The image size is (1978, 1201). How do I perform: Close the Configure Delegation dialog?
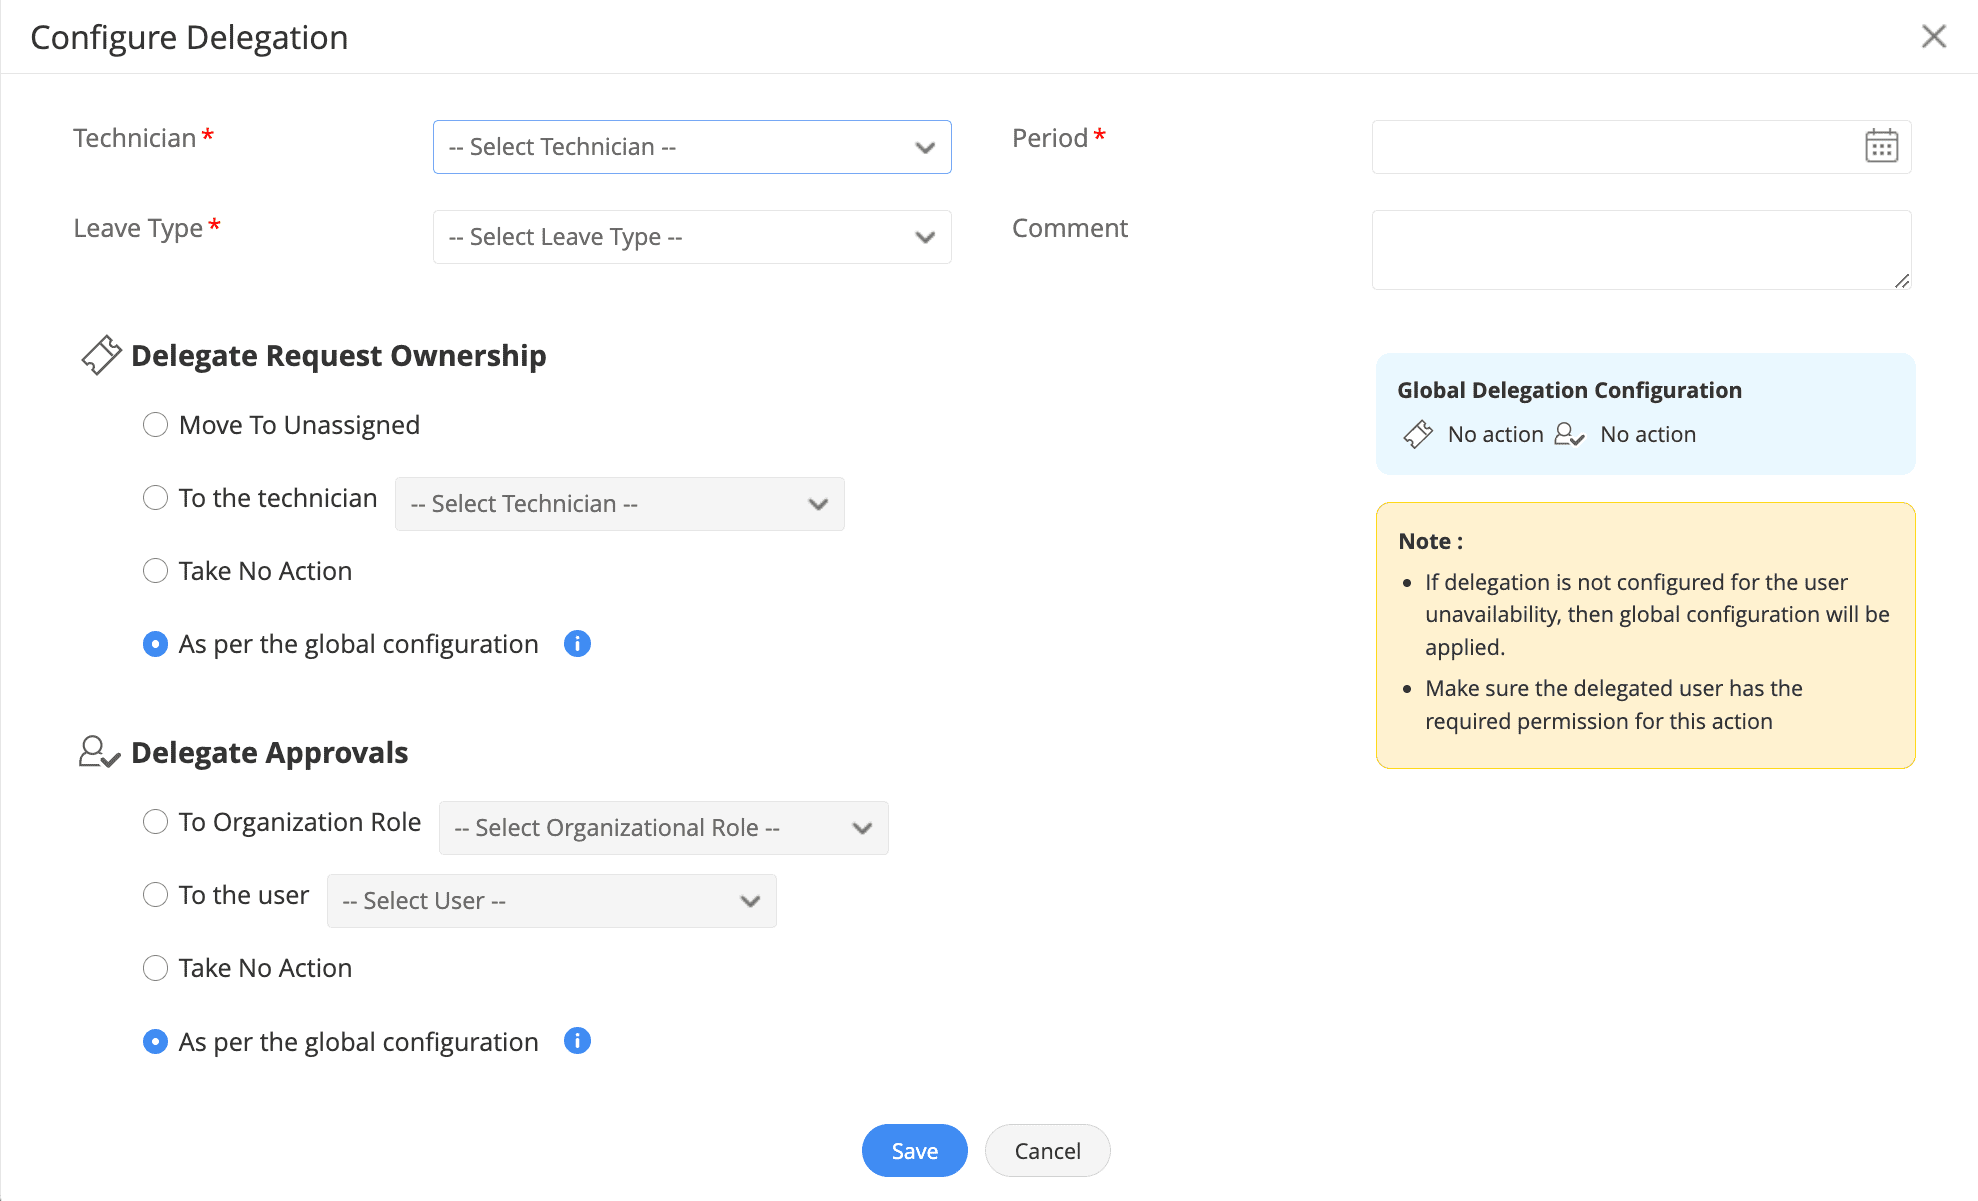click(x=1933, y=37)
